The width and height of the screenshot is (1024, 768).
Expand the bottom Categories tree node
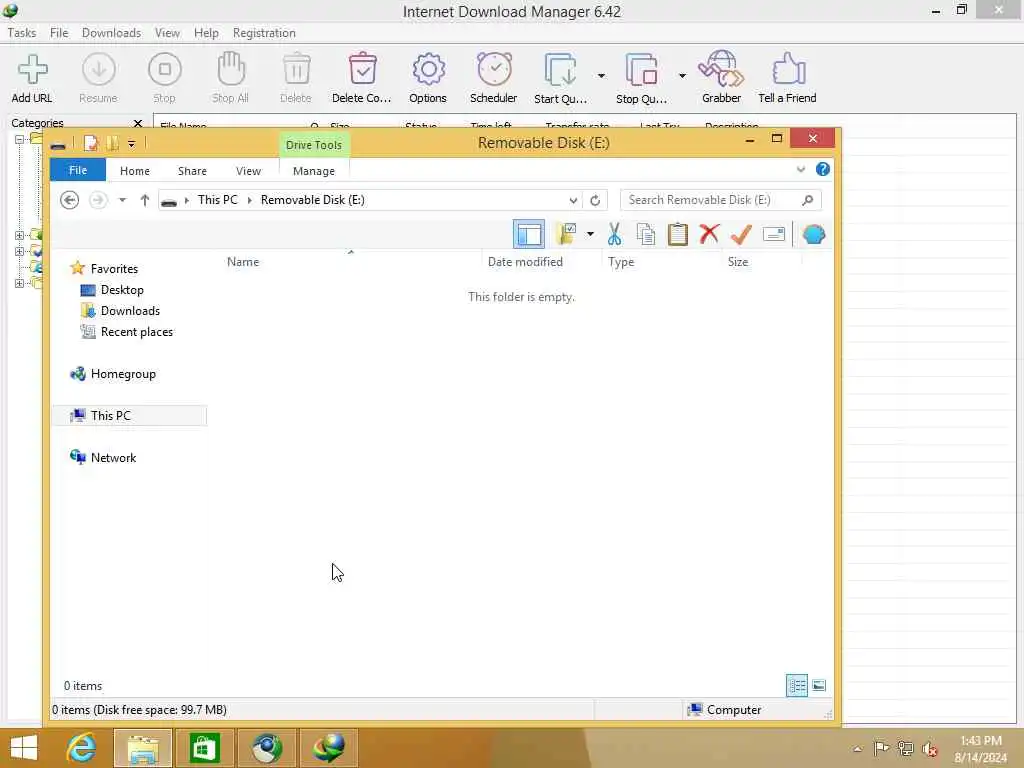pos(19,283)
